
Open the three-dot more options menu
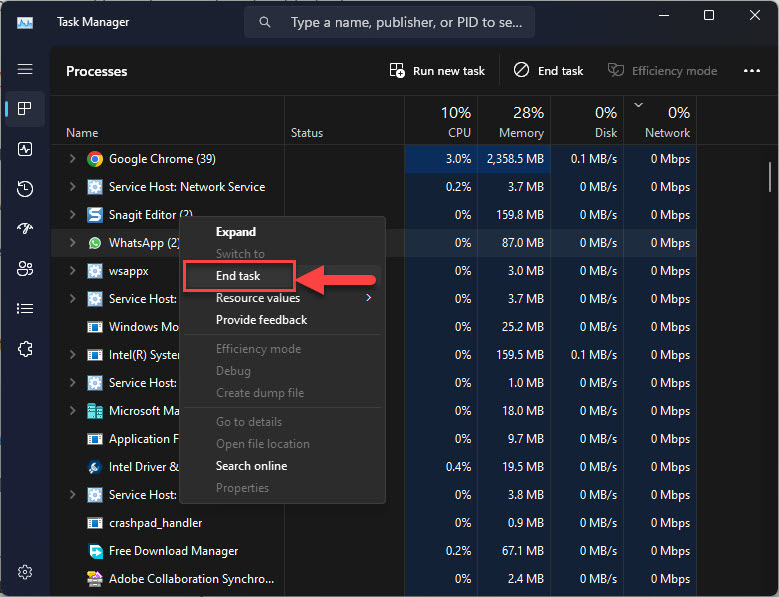point(752,71)
